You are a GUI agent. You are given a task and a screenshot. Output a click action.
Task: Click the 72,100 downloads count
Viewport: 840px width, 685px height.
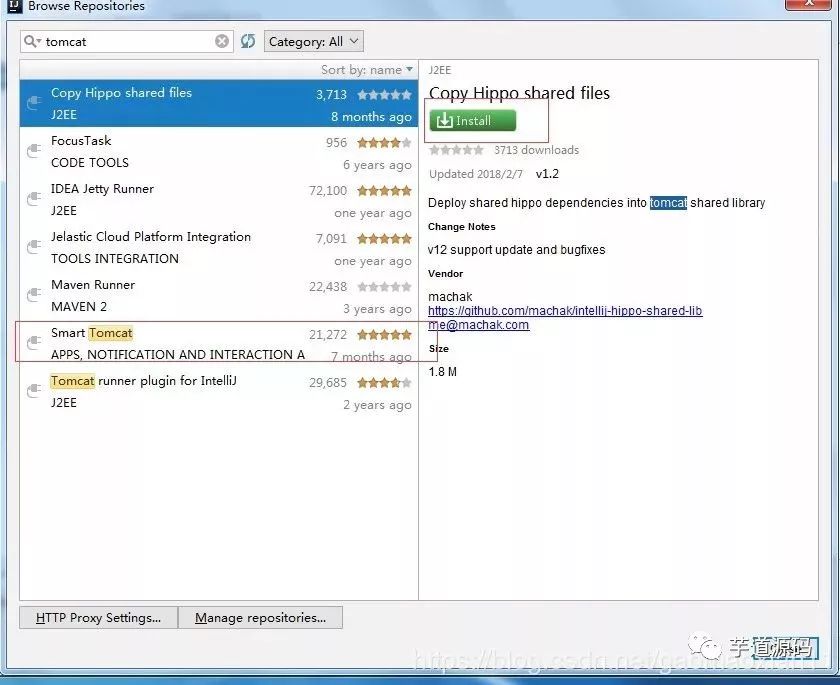click(x=328, y=191)
